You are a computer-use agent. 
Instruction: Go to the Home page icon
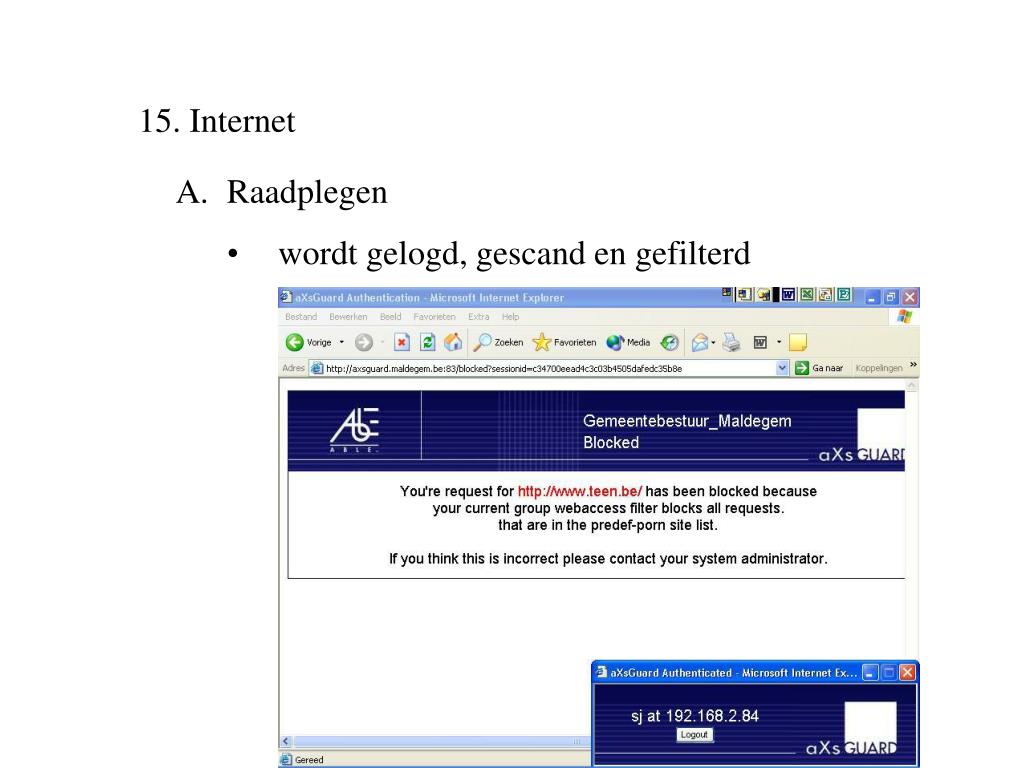pos(453,342)
